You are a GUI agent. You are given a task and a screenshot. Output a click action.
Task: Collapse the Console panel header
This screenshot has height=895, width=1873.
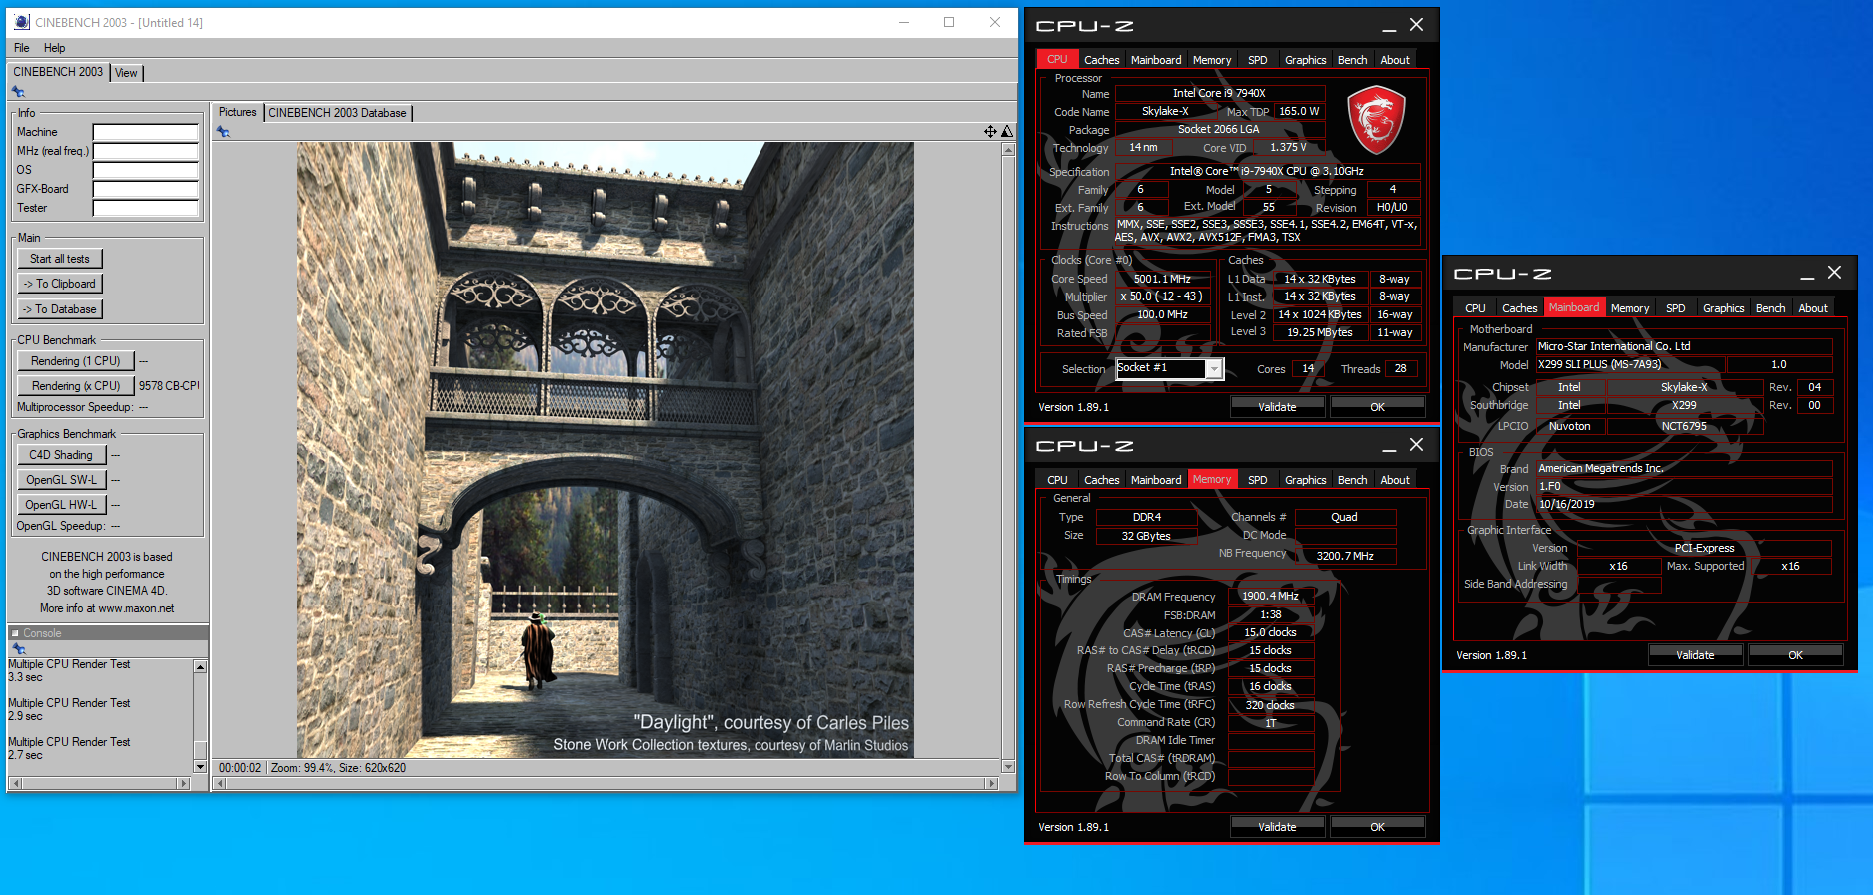coord(15,633)
